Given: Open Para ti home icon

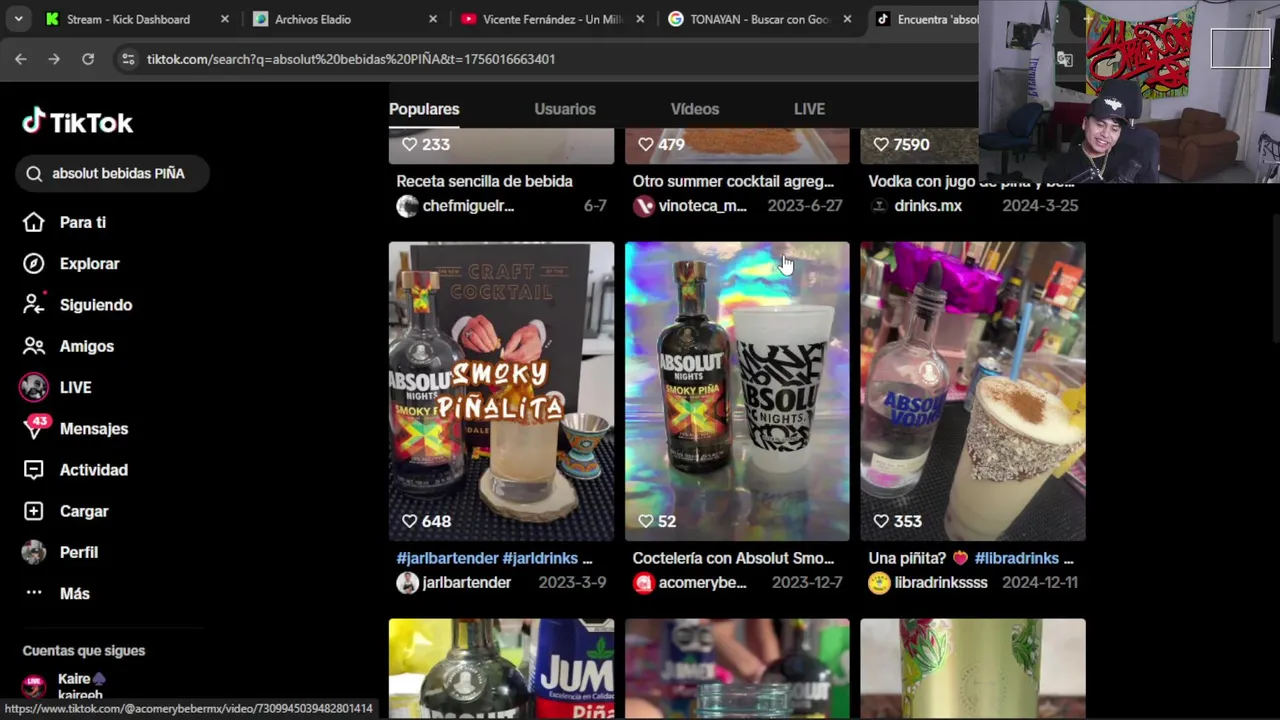Looking at the screenshot, I should [34, 222].
